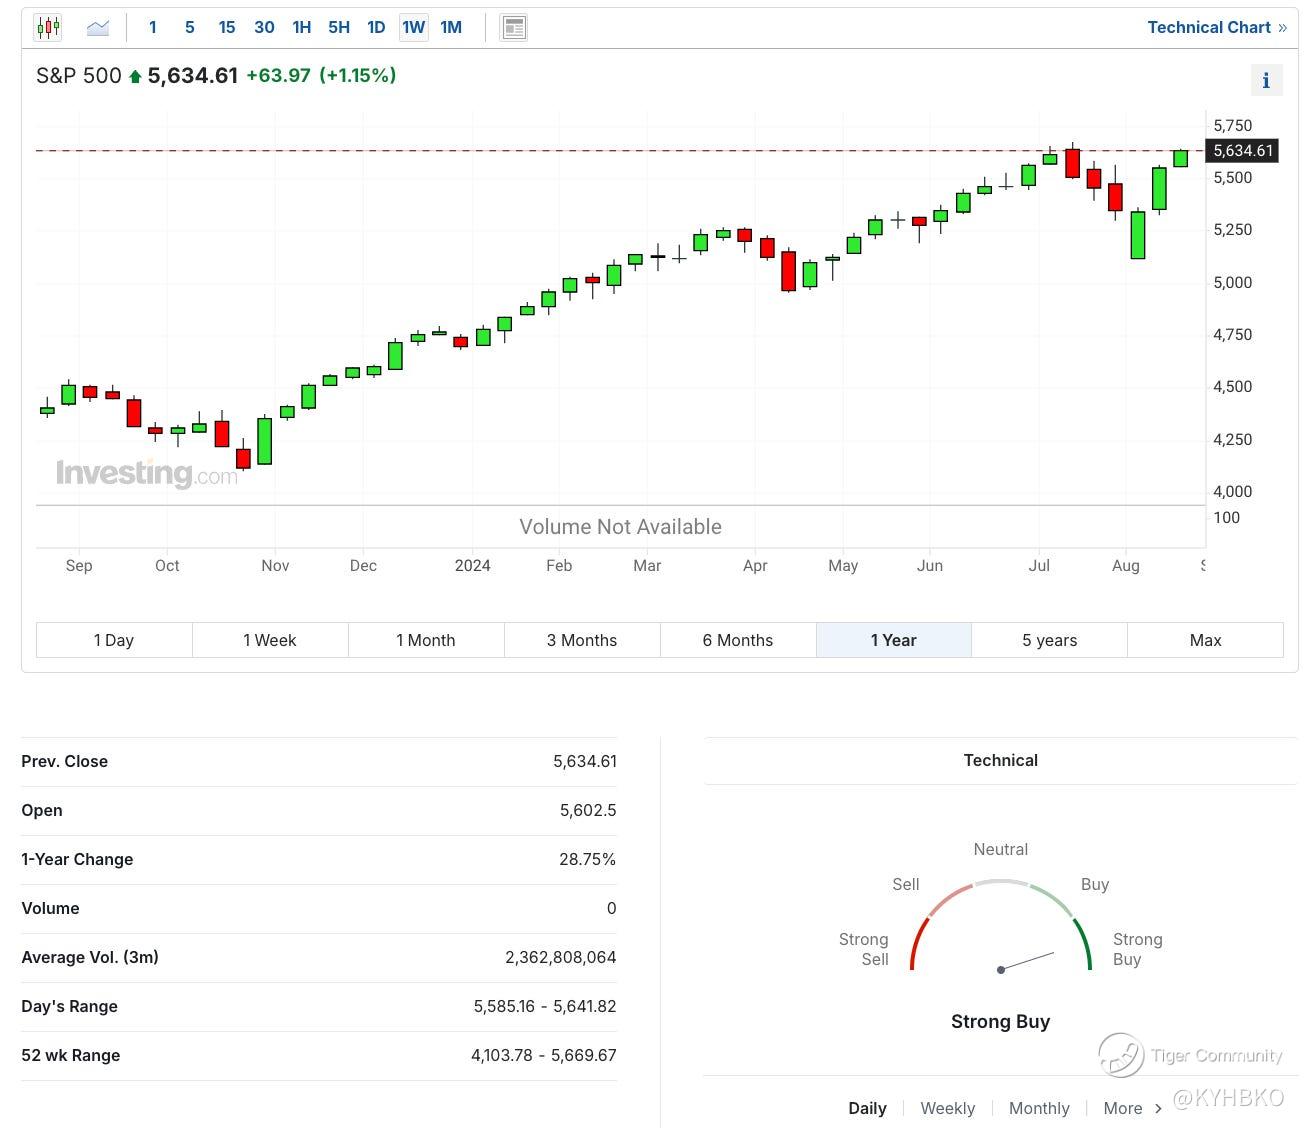Choose the 3 Months range
The image size is (1310, 1128).
tap(582, 640)
